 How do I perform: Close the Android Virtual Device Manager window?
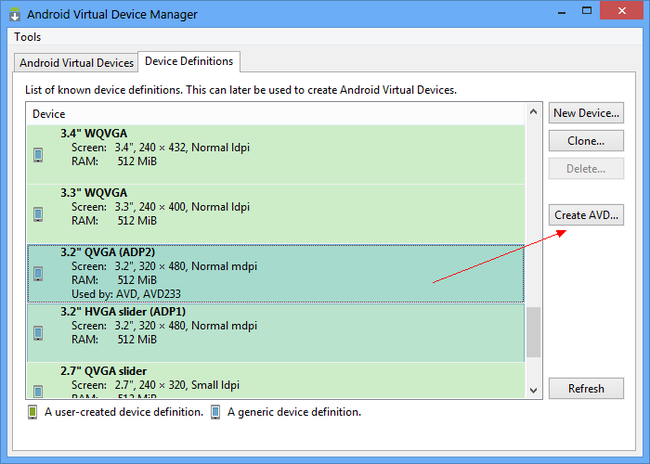click(621, 10)
